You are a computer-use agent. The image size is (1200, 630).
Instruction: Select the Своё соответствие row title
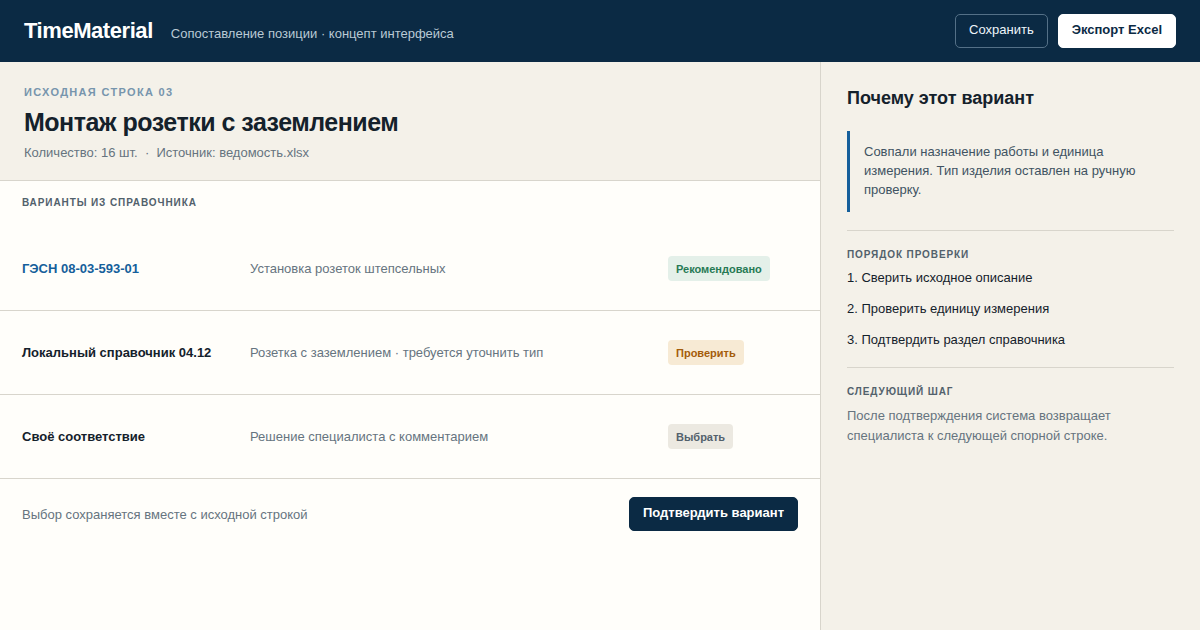coord(83,437)
